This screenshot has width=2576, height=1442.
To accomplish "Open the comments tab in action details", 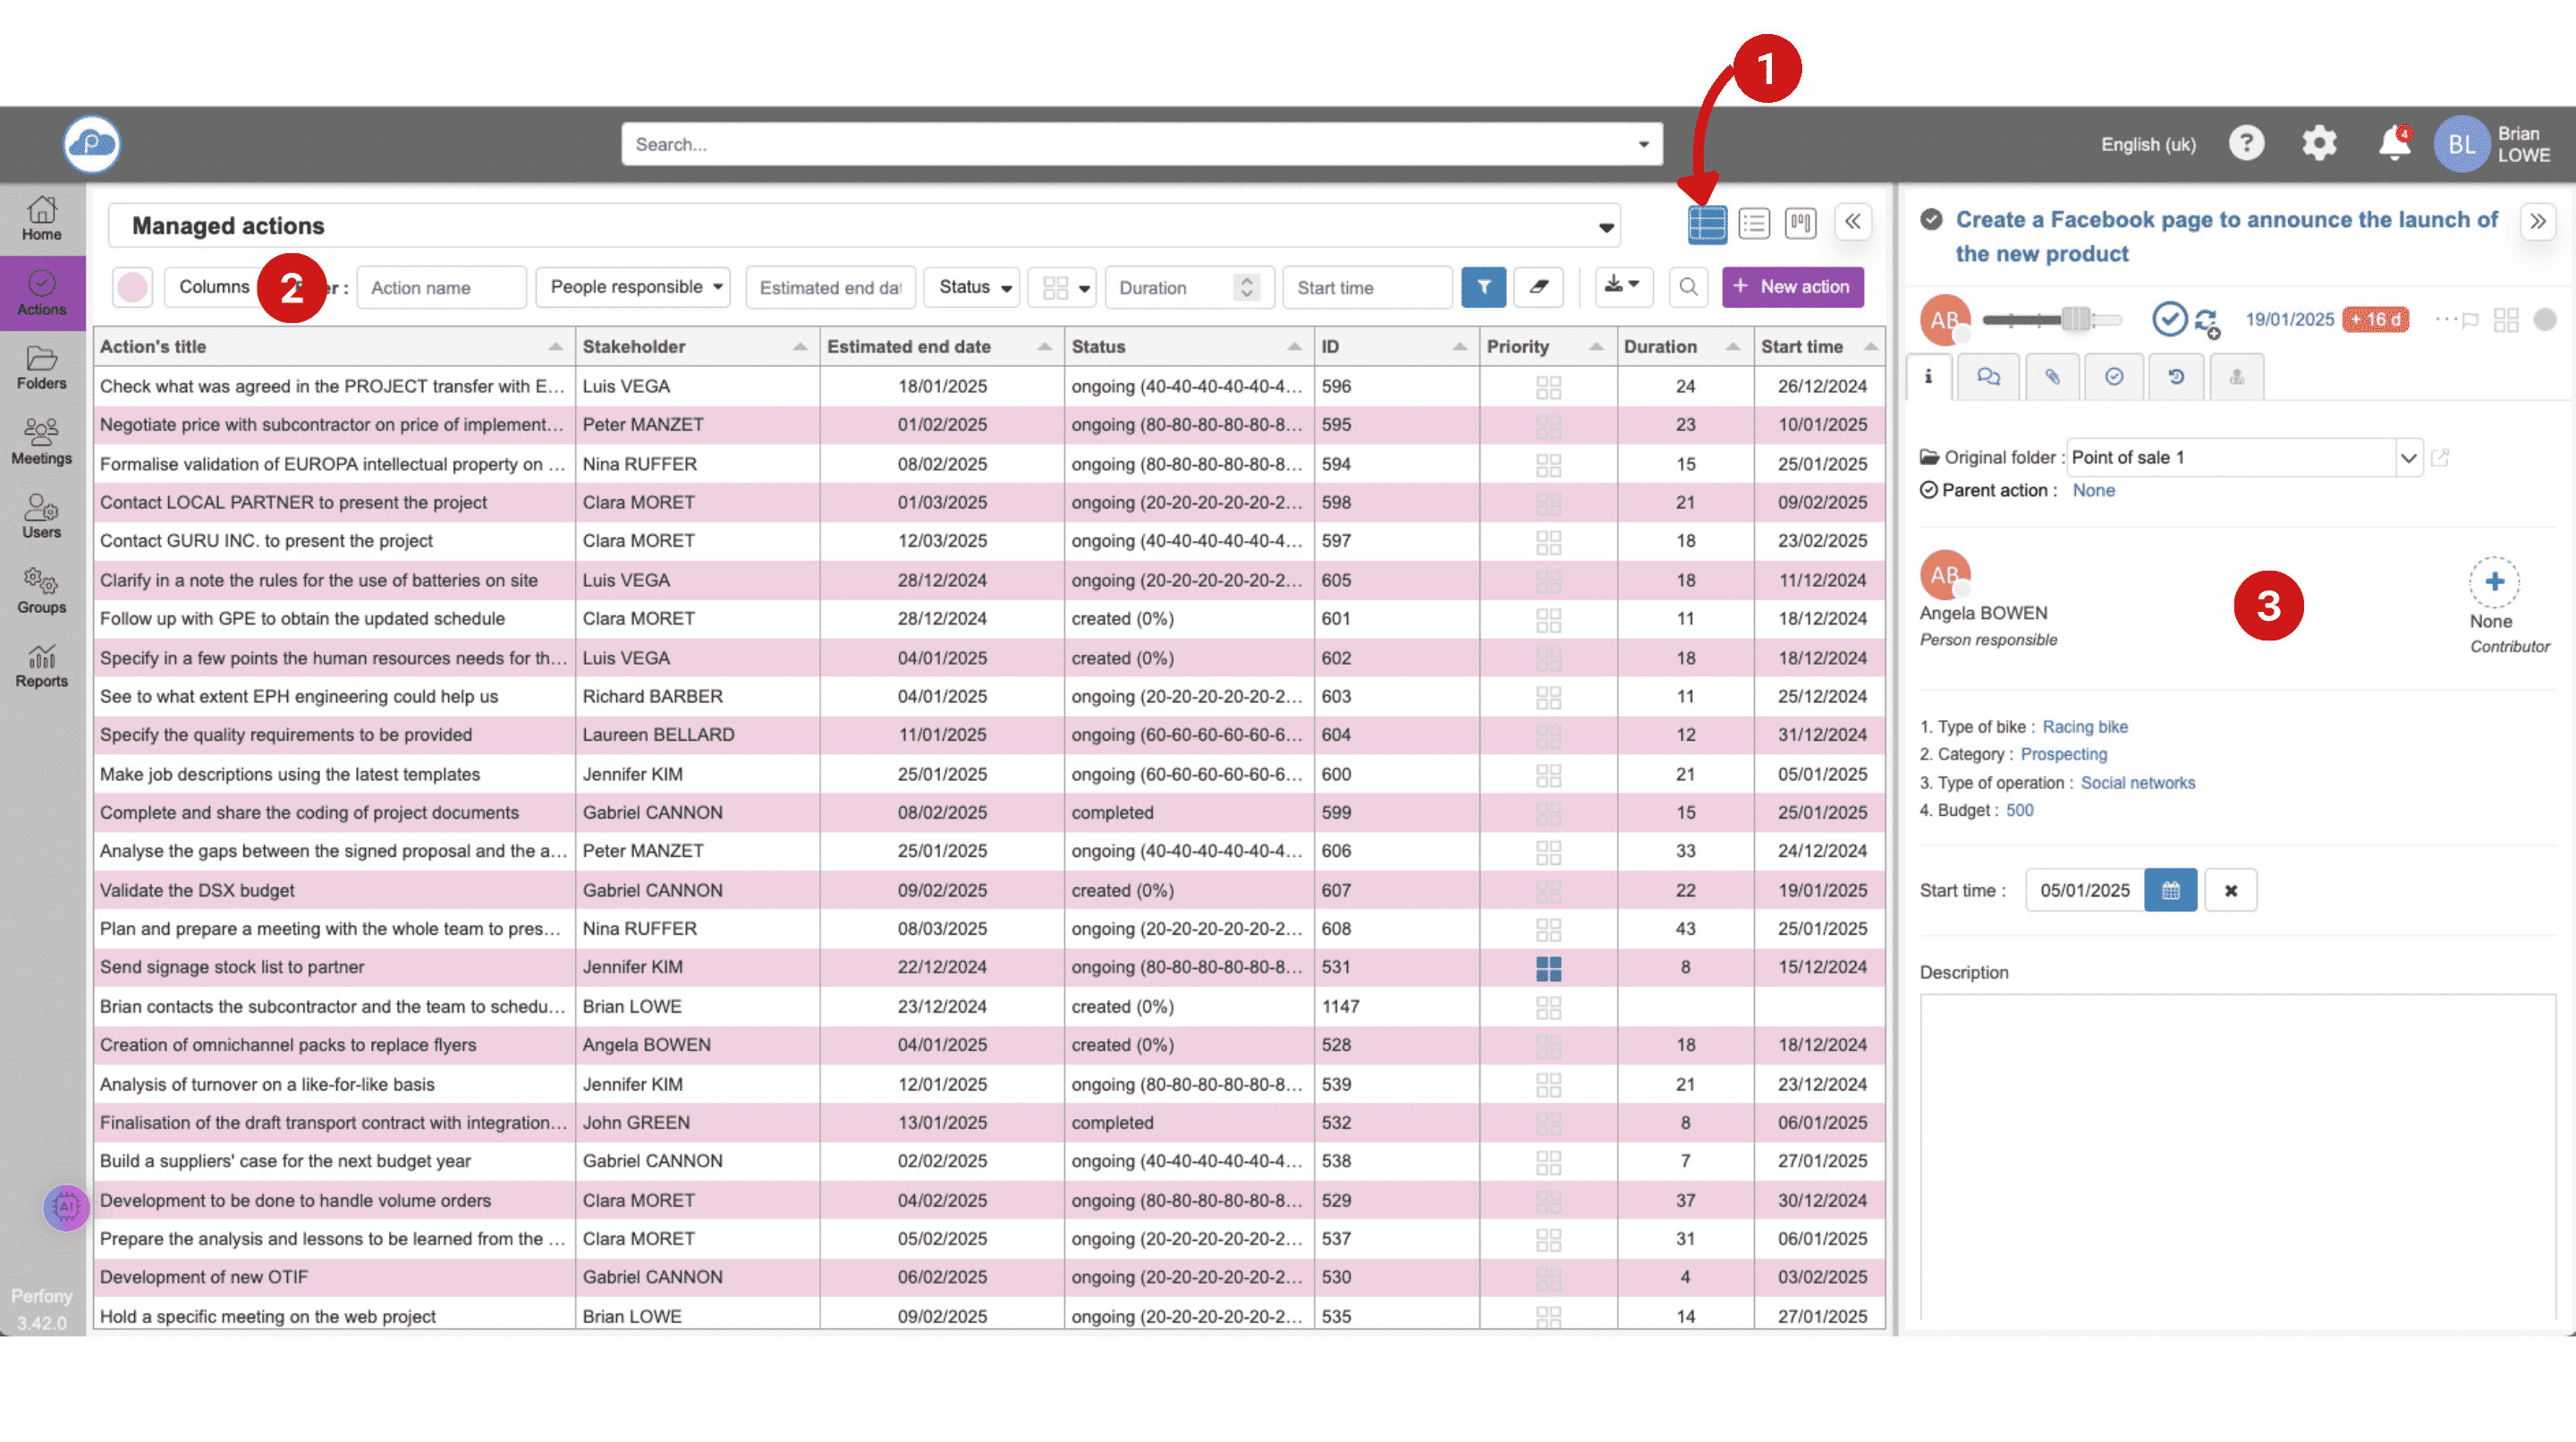I will coord(1988,377).
